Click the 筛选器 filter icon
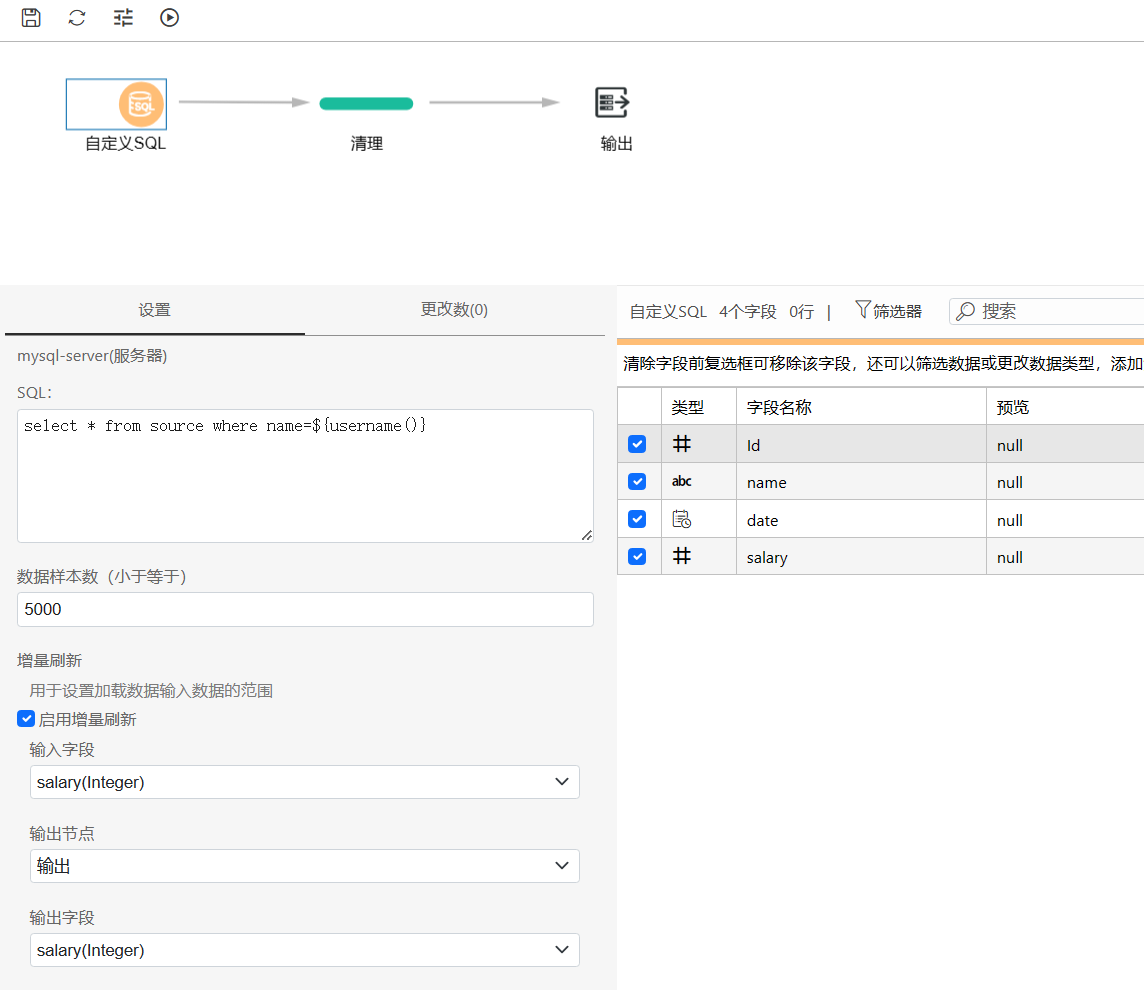This screenshot has width=1144, height=990. pos(862,310)
